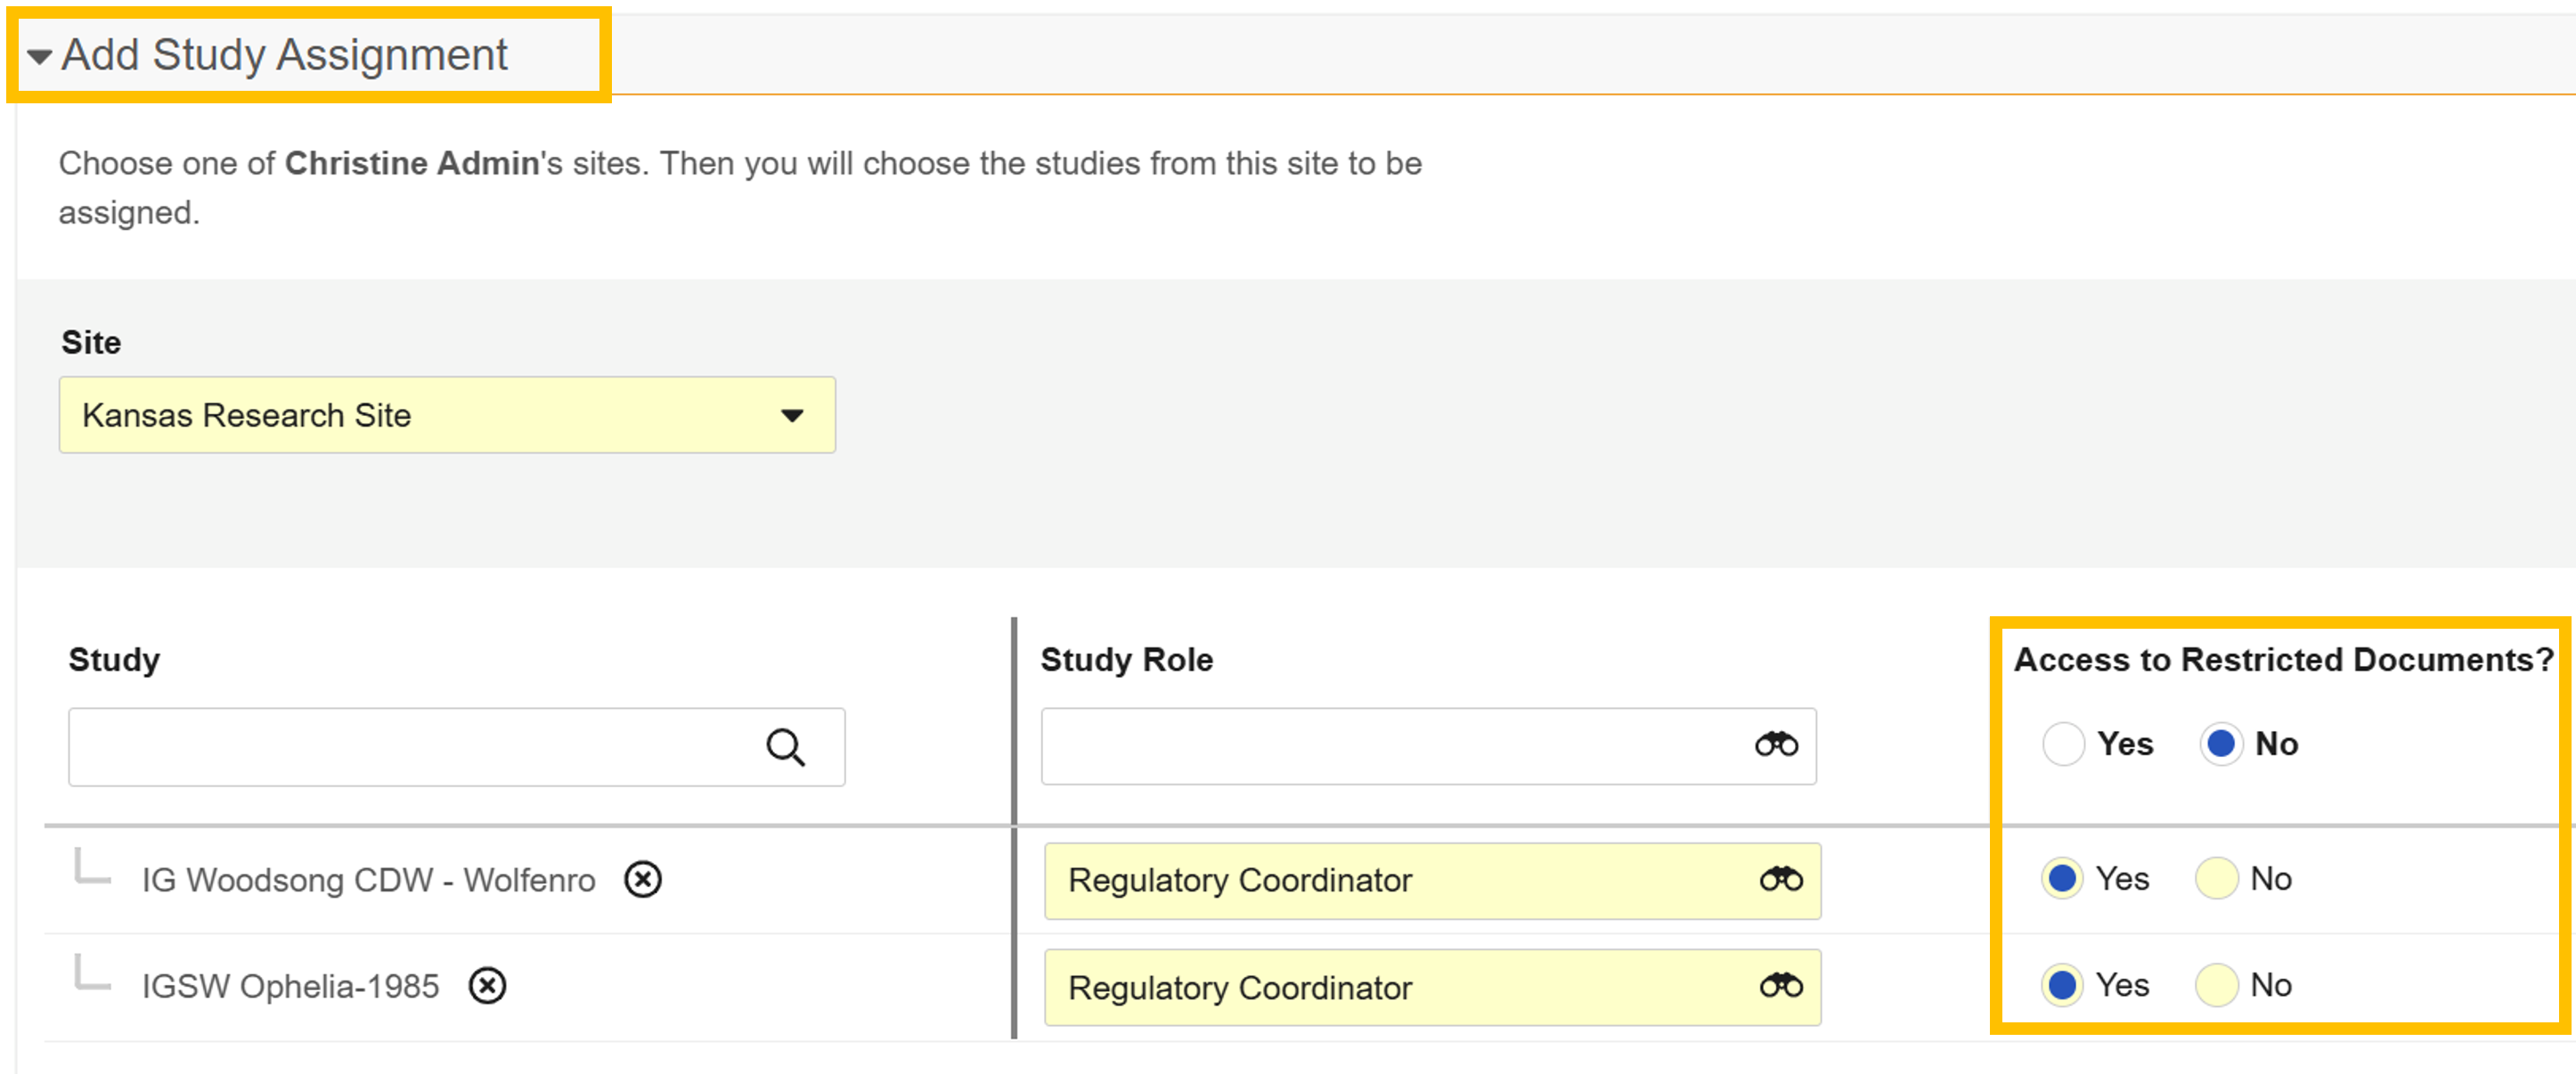
Task: Open IG Woodsong Regulatory Coordinator role field
Action: tap(1400, 881)
